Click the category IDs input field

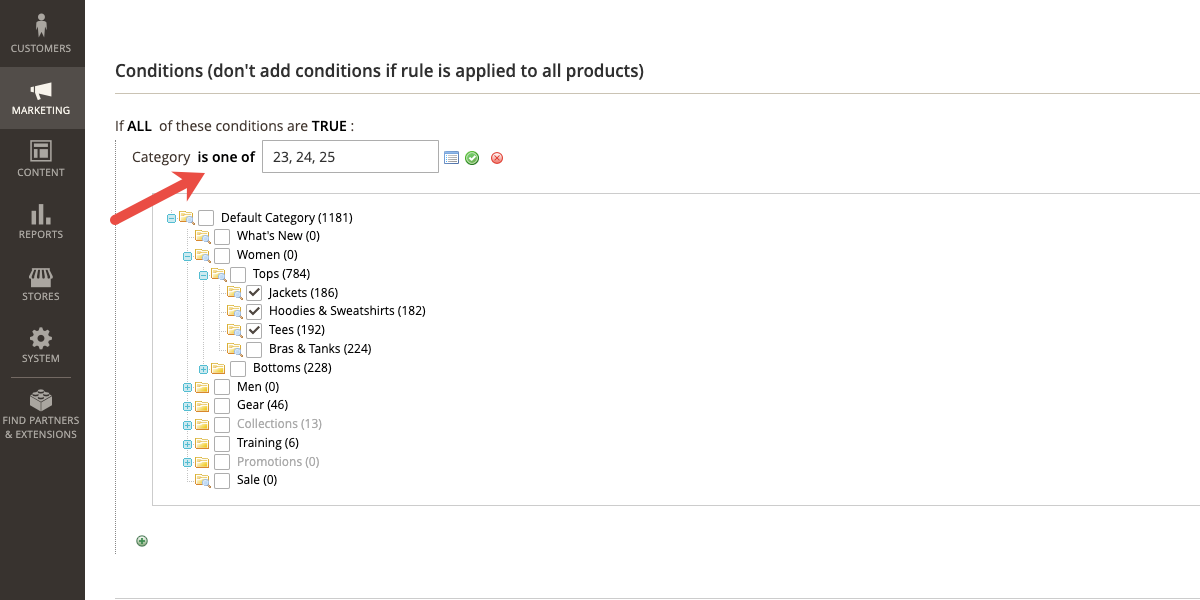(350, 157)
